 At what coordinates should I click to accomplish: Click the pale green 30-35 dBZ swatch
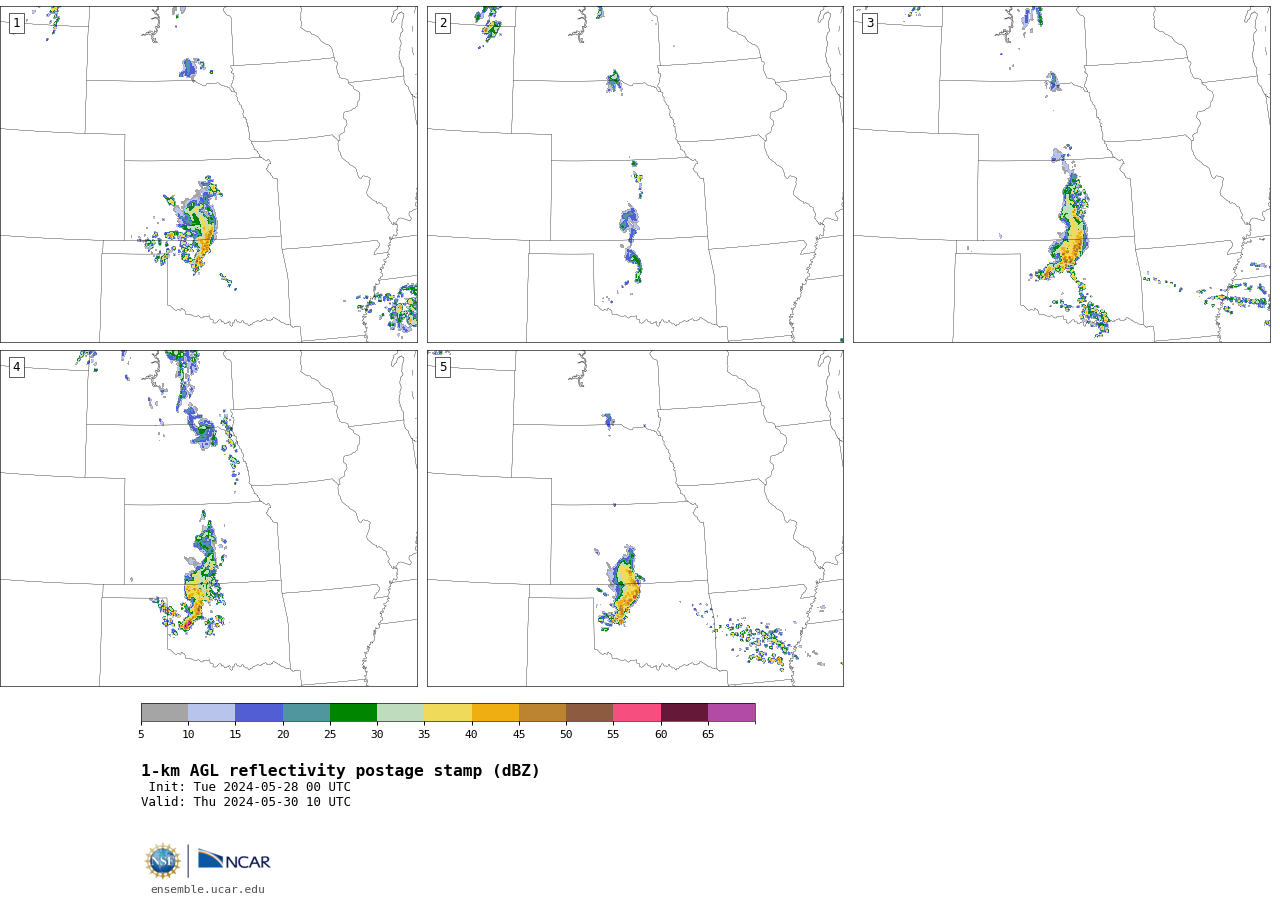tap(400, 713)
